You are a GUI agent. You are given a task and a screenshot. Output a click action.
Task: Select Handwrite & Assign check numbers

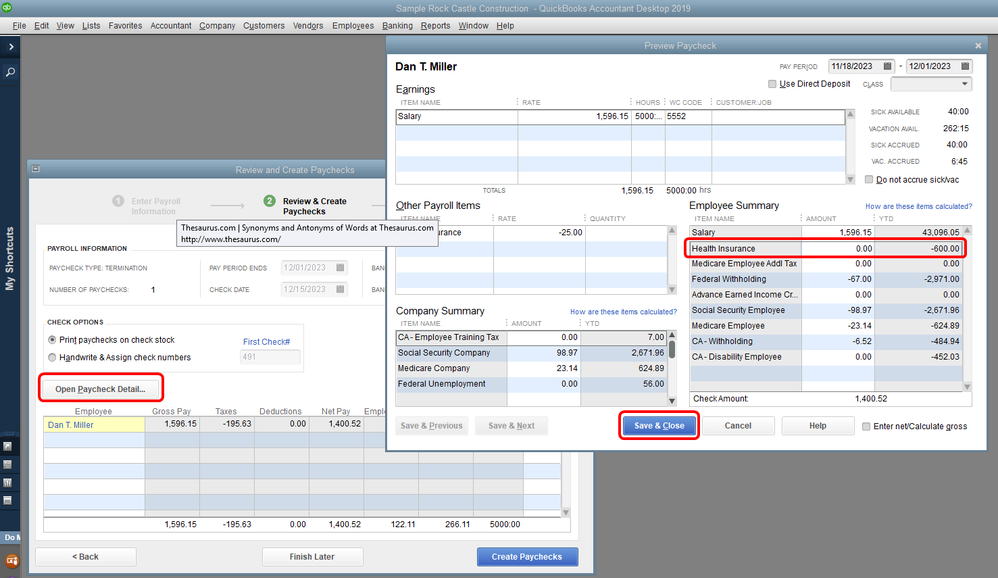(x=52, y=357)
